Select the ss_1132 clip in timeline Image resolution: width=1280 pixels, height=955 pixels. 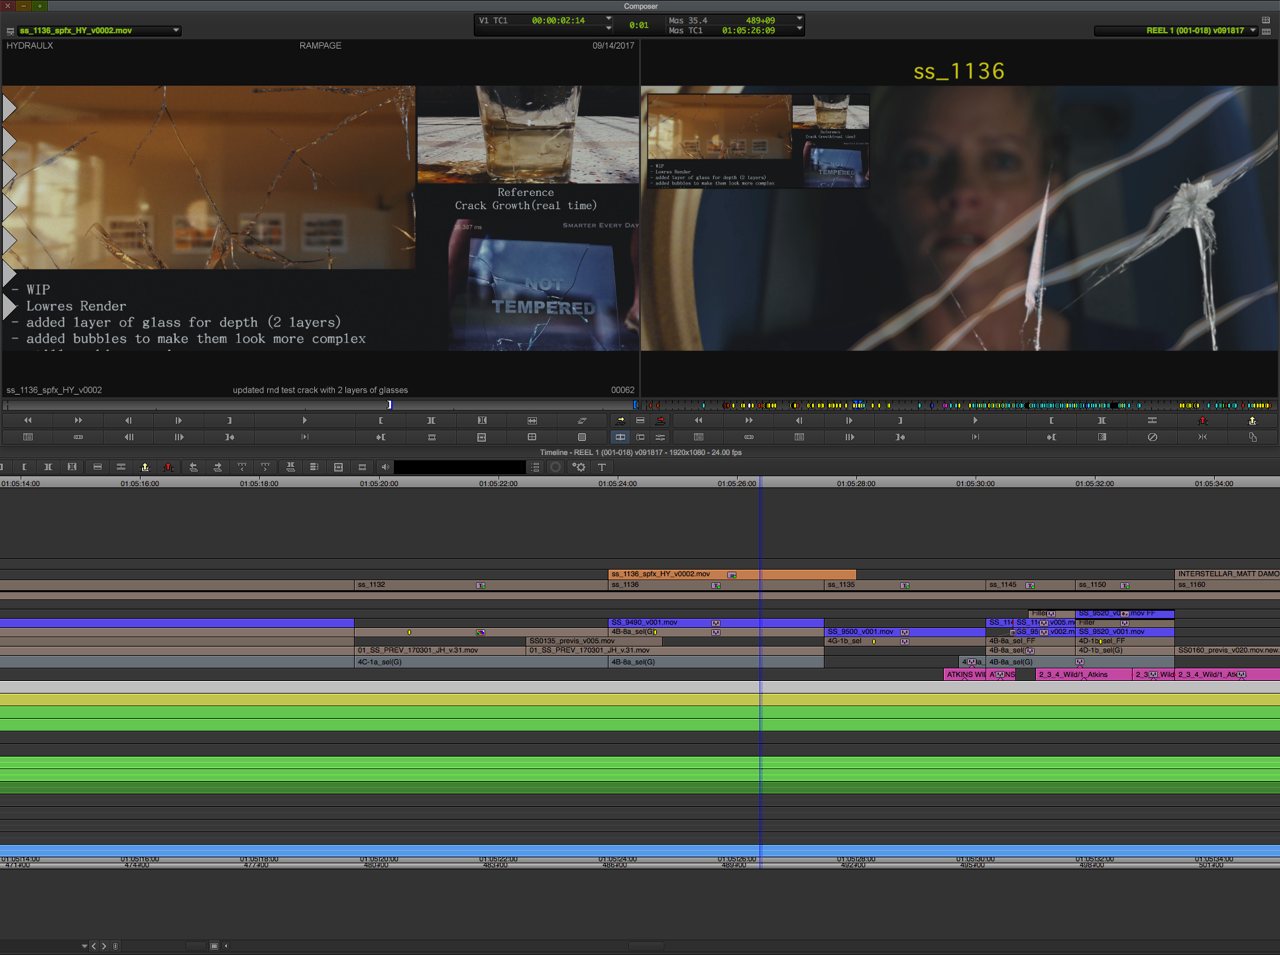[481, 585]
